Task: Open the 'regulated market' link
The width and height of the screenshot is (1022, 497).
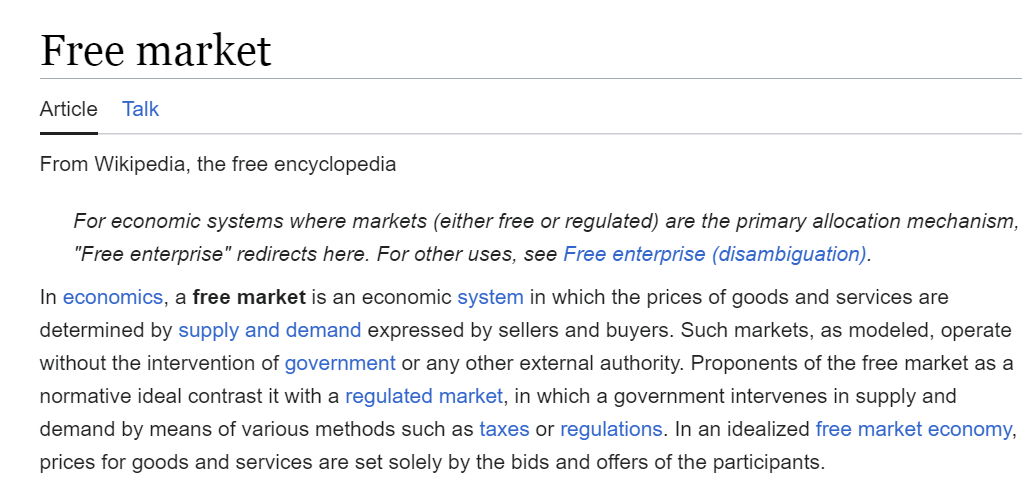Action: pyautogui.click(x=424, y=396)
